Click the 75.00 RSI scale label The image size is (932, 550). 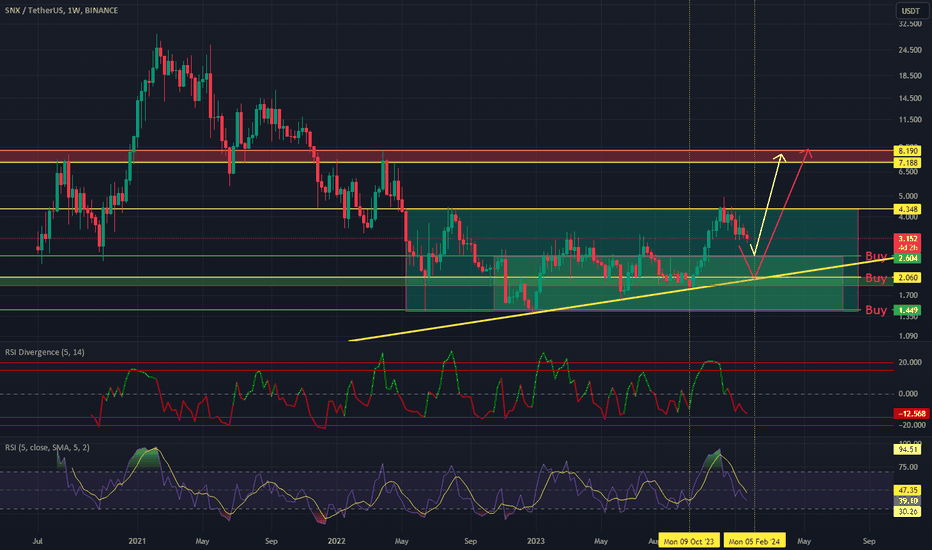pyautogui.click(x=908, y=467)
